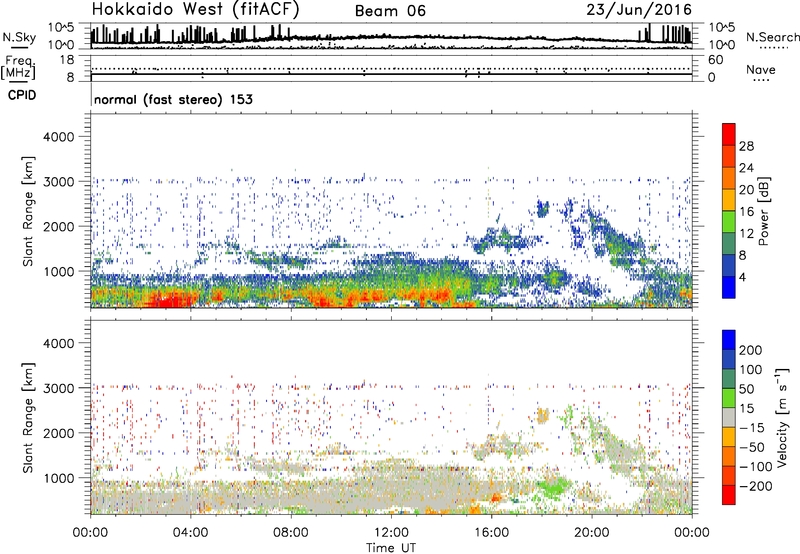The height and width of the screenshot is (554, 800).
Task: Click the 'Time UT' axis title
Action: click(x=391, y=548)
